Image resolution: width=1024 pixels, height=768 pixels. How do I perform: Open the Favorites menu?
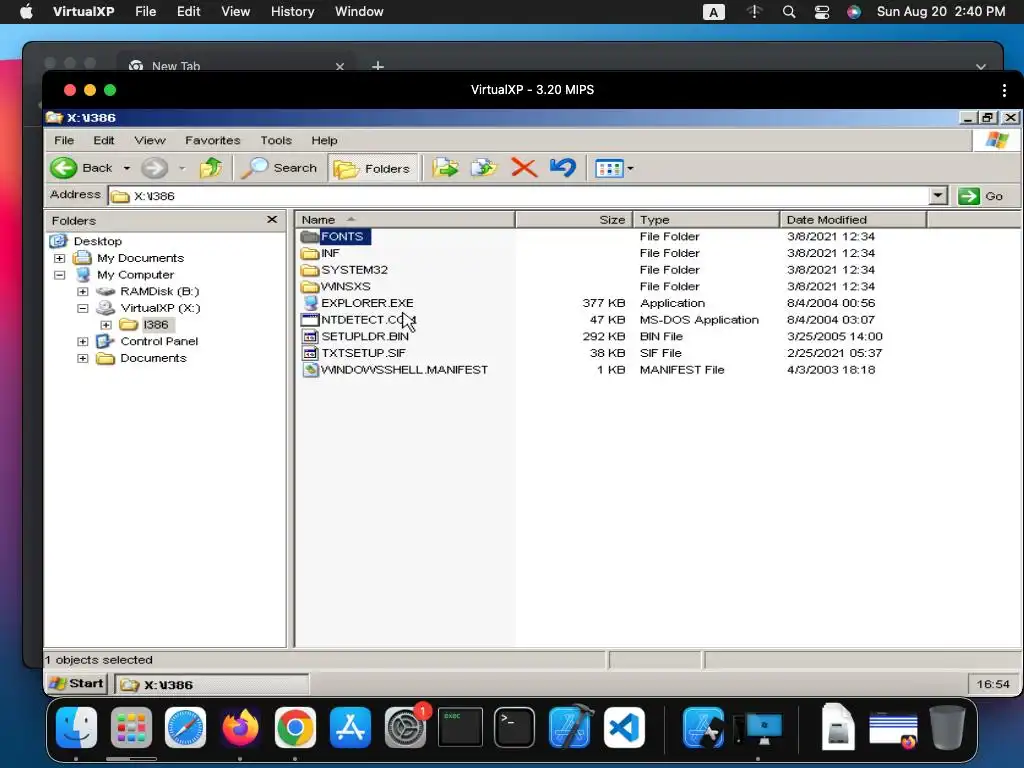pyautogui.click(x=212, y=140)
